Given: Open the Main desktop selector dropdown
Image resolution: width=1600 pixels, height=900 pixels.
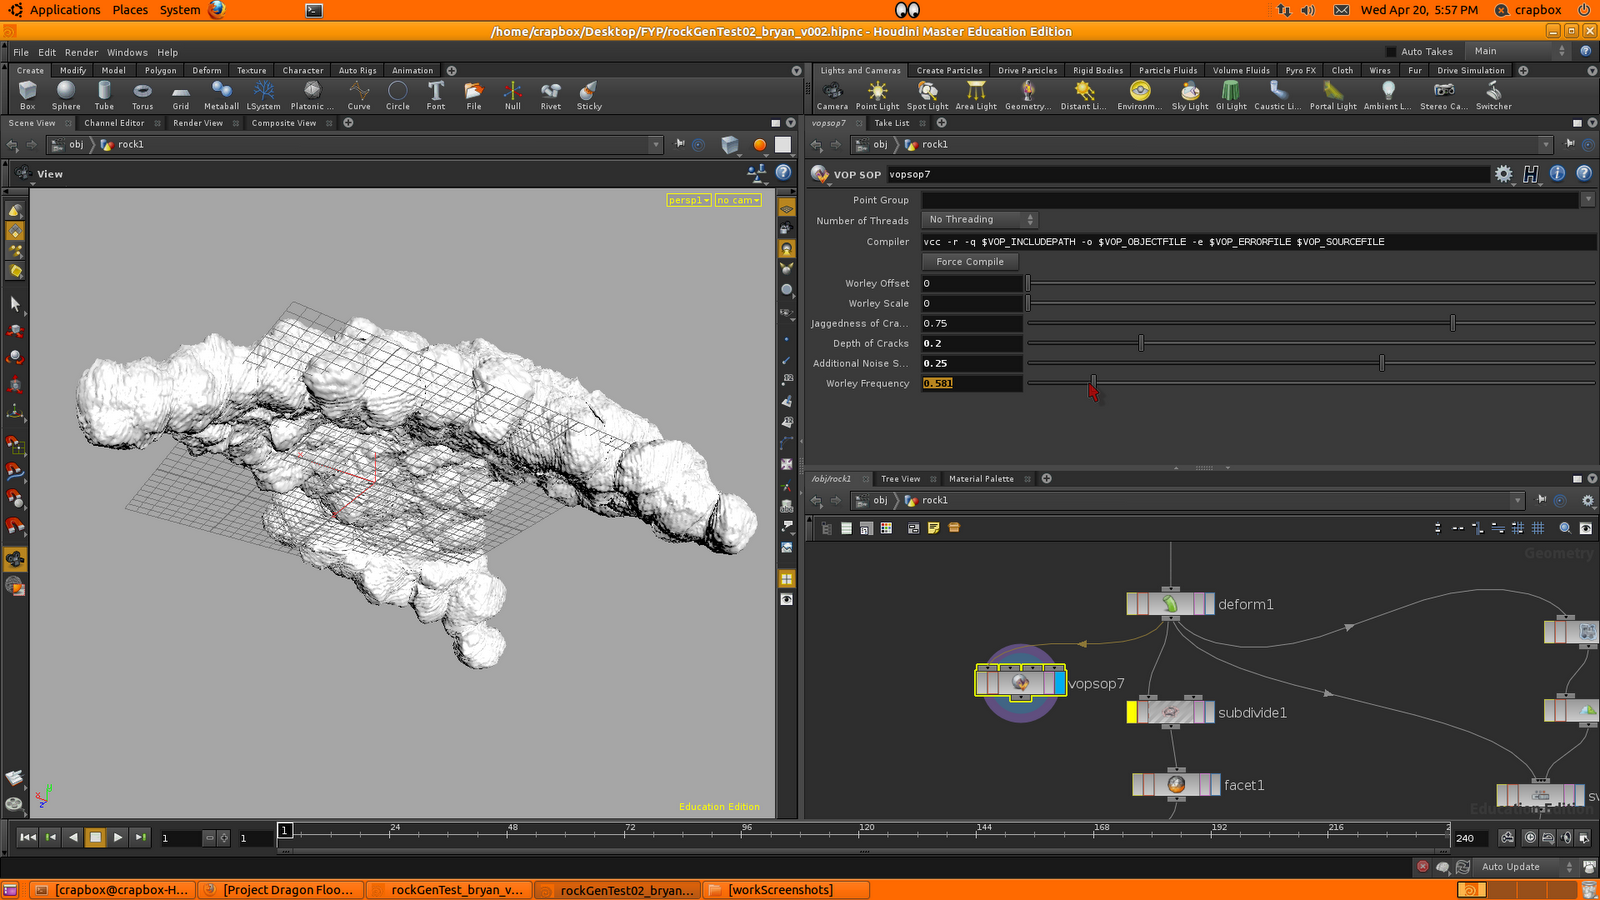Looking at the screenshot, I should (x=1518, y=51).
